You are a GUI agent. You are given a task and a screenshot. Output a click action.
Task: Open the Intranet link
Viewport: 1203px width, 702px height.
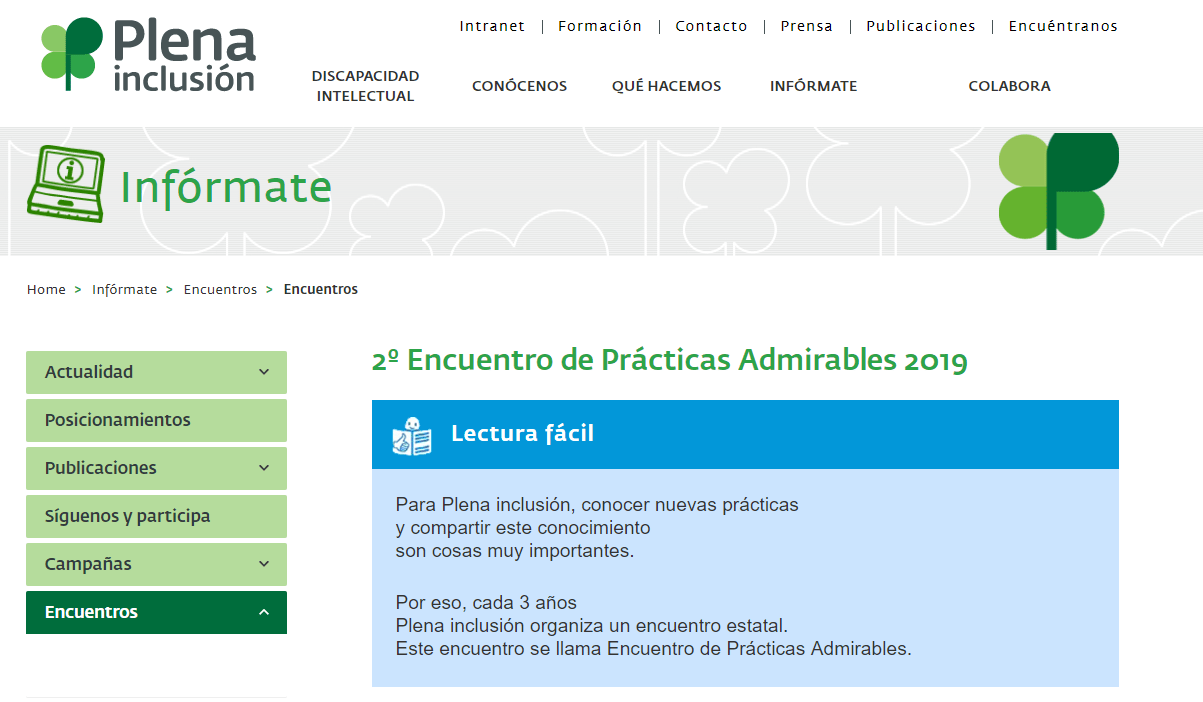tap(492, 27)
